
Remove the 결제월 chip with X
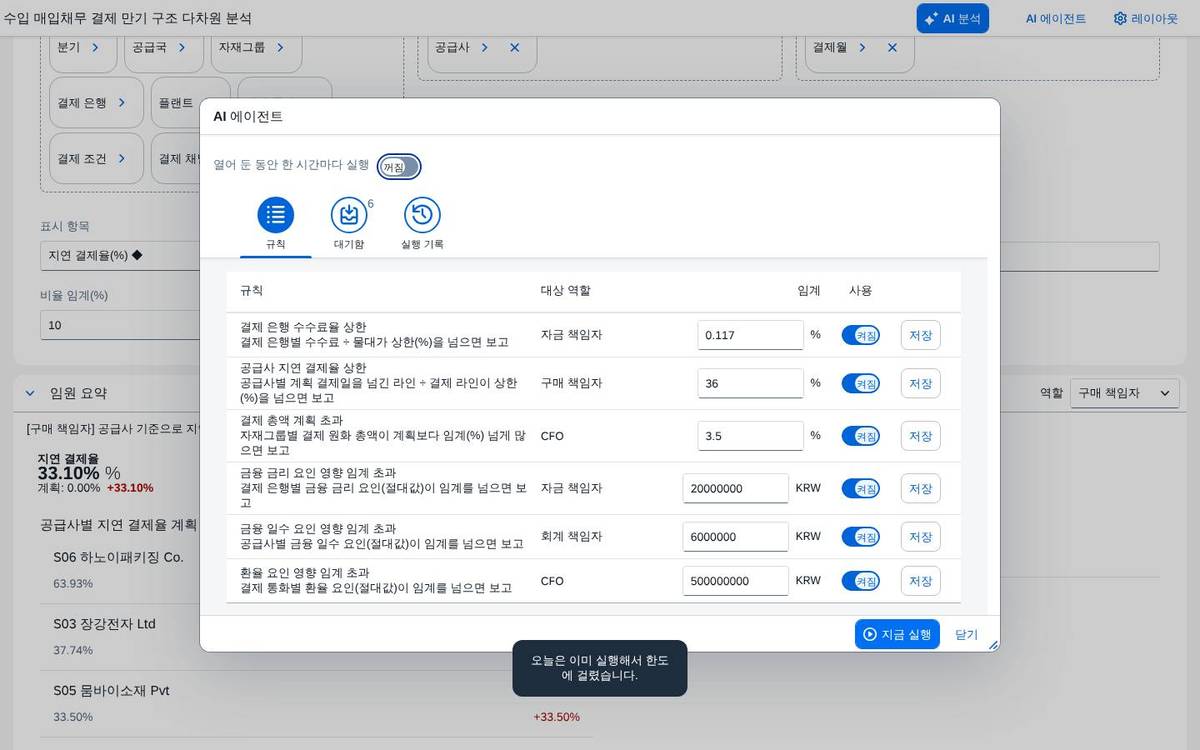coord(892,47)
